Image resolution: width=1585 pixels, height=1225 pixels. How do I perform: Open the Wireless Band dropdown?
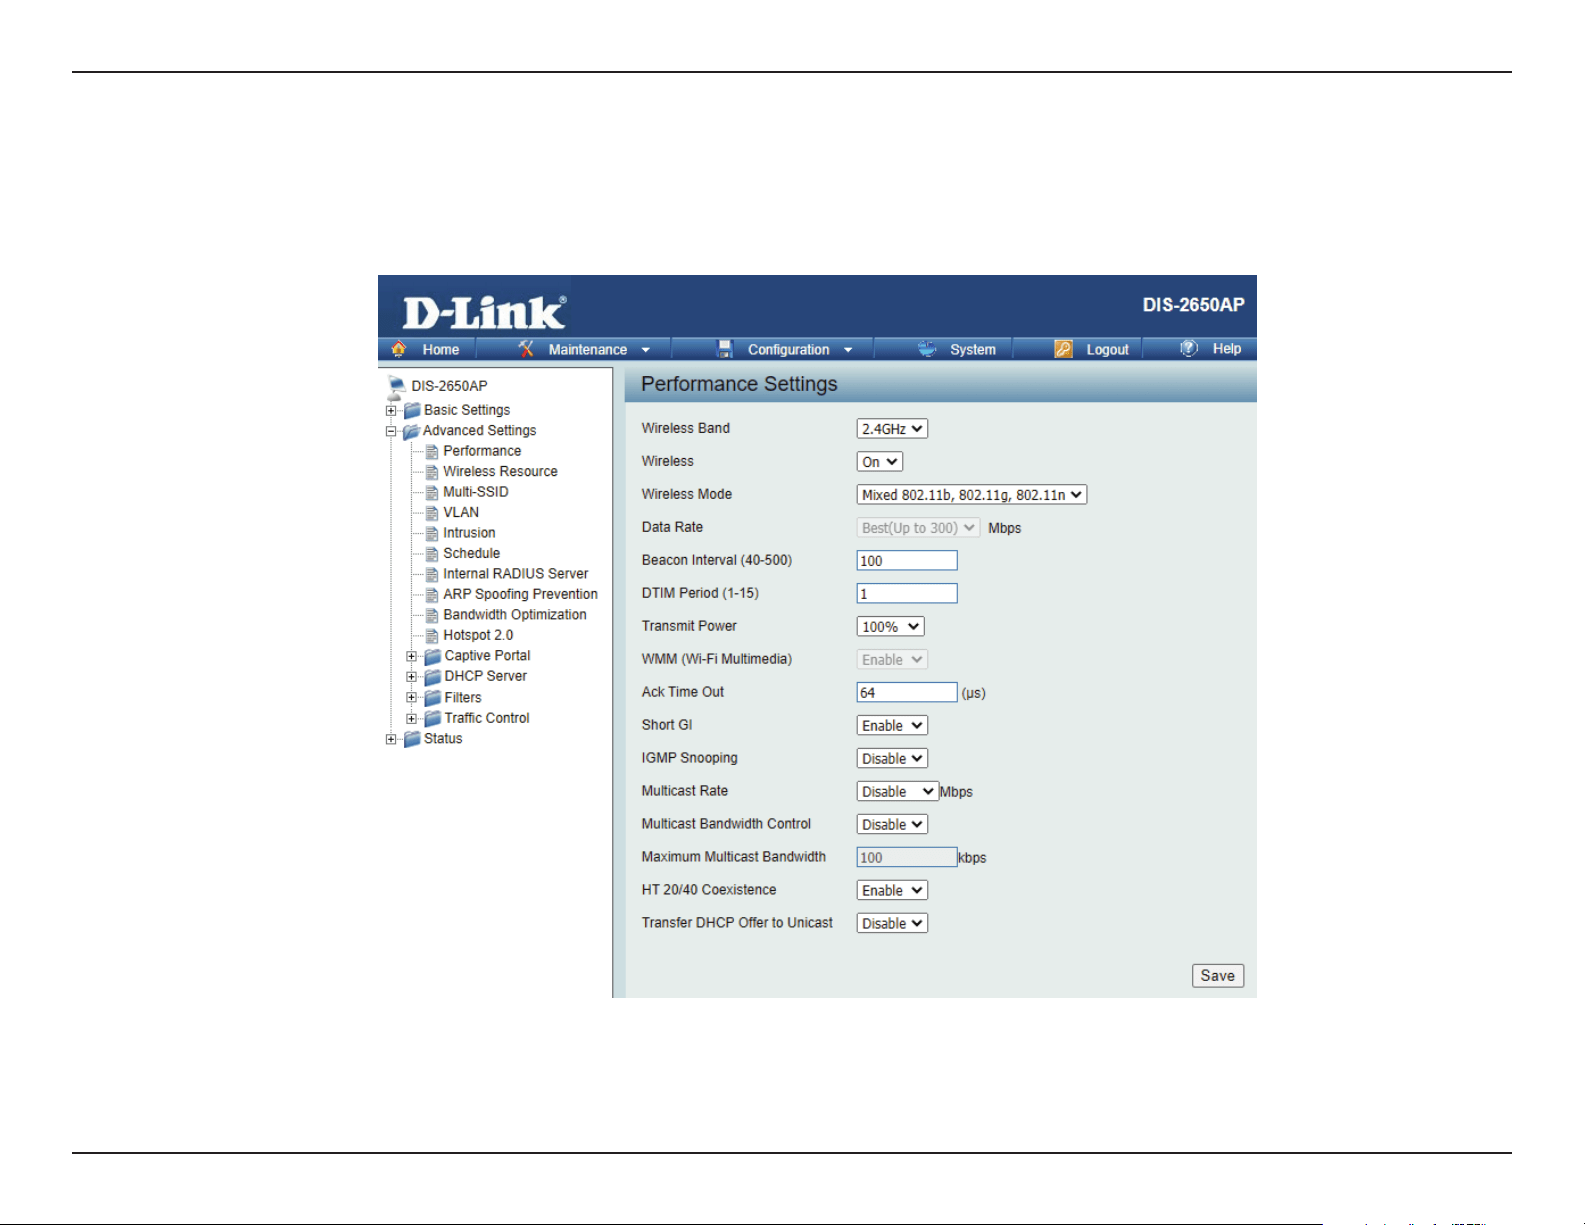pos(892,429)
